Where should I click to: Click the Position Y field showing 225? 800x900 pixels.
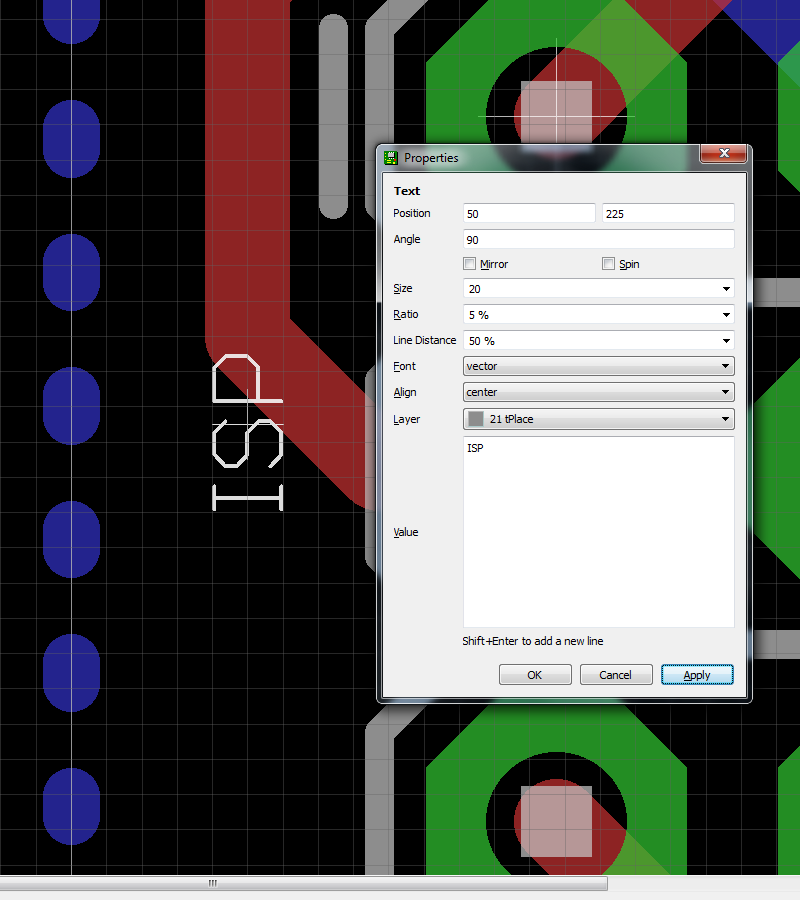click(x=668, y=214)
